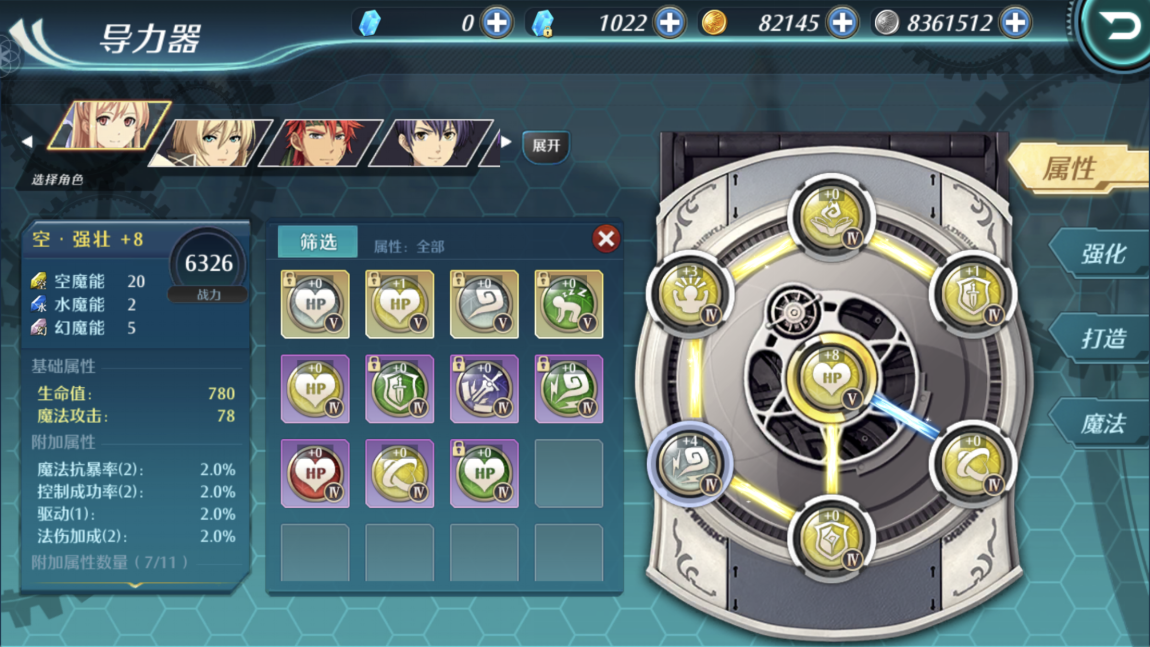Open the 打造 tab
This screenshot has width=1150, height=647.
click(x=1103, y=338)
